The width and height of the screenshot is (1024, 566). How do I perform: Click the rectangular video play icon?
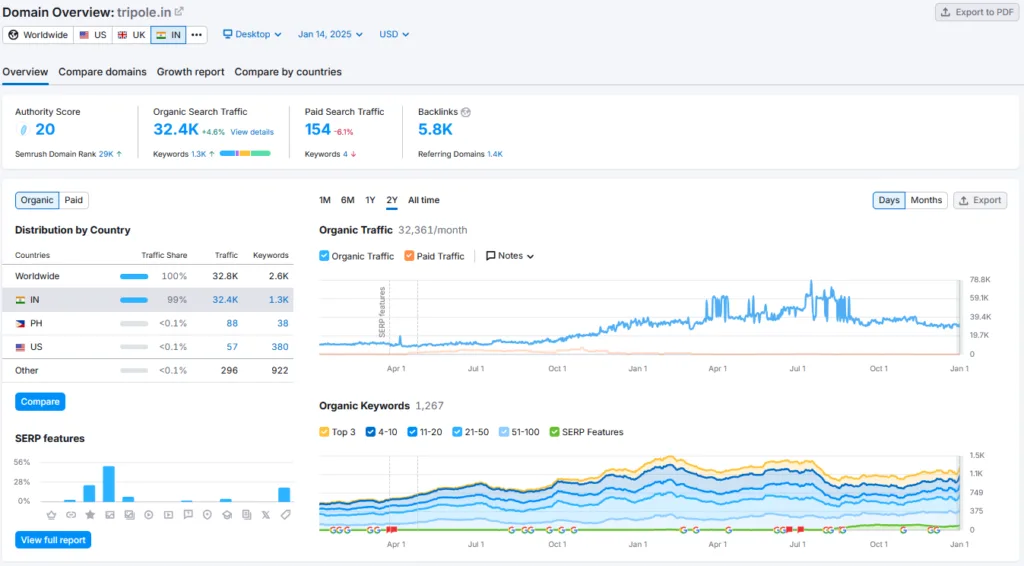tap(168, 514)
